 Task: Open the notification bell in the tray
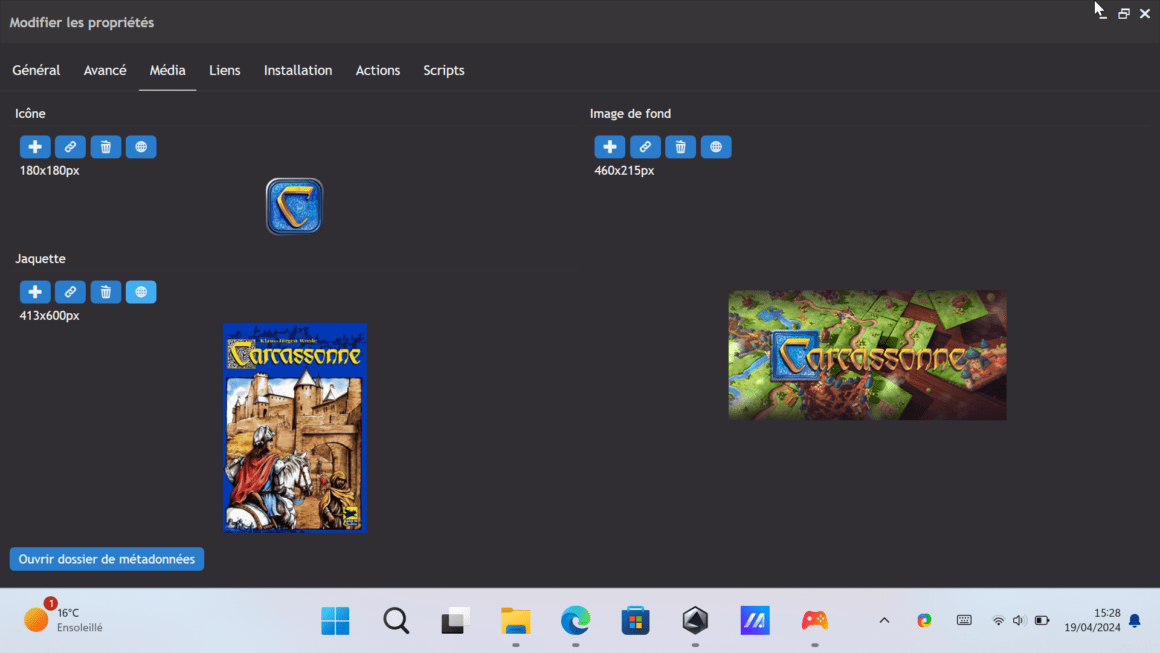coord(1135,620)
